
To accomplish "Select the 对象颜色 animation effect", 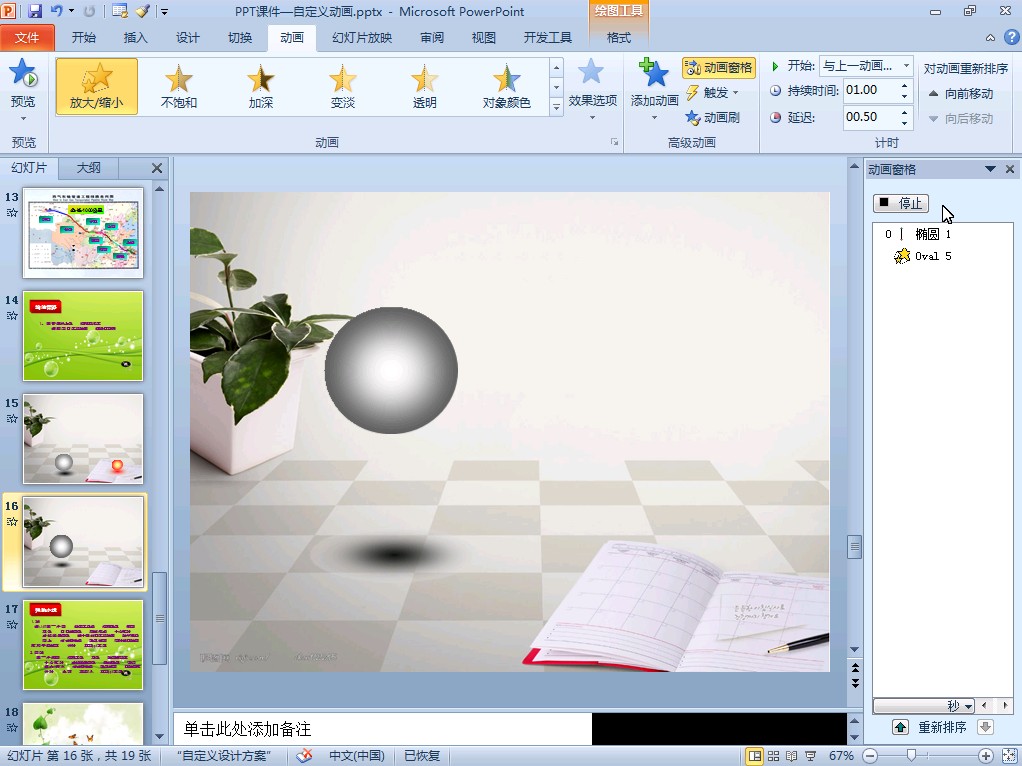I will (x=506, y=86).
